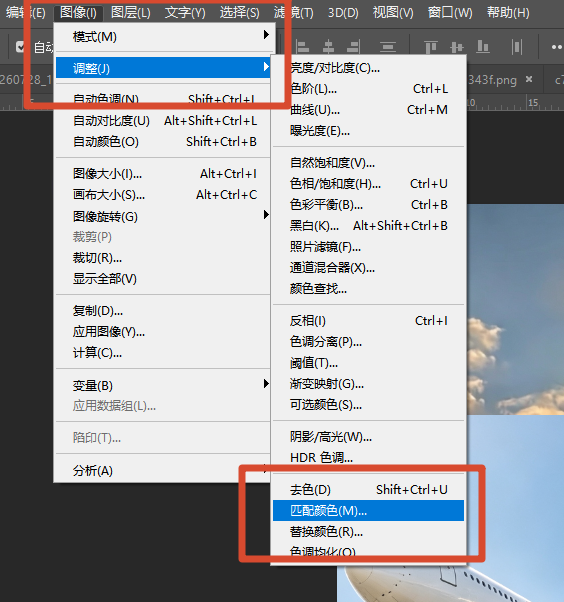Viewport: 564px width, 602px height.
Task: Choose 色调分离(P)... adjustment
Action: click(368, 342)
